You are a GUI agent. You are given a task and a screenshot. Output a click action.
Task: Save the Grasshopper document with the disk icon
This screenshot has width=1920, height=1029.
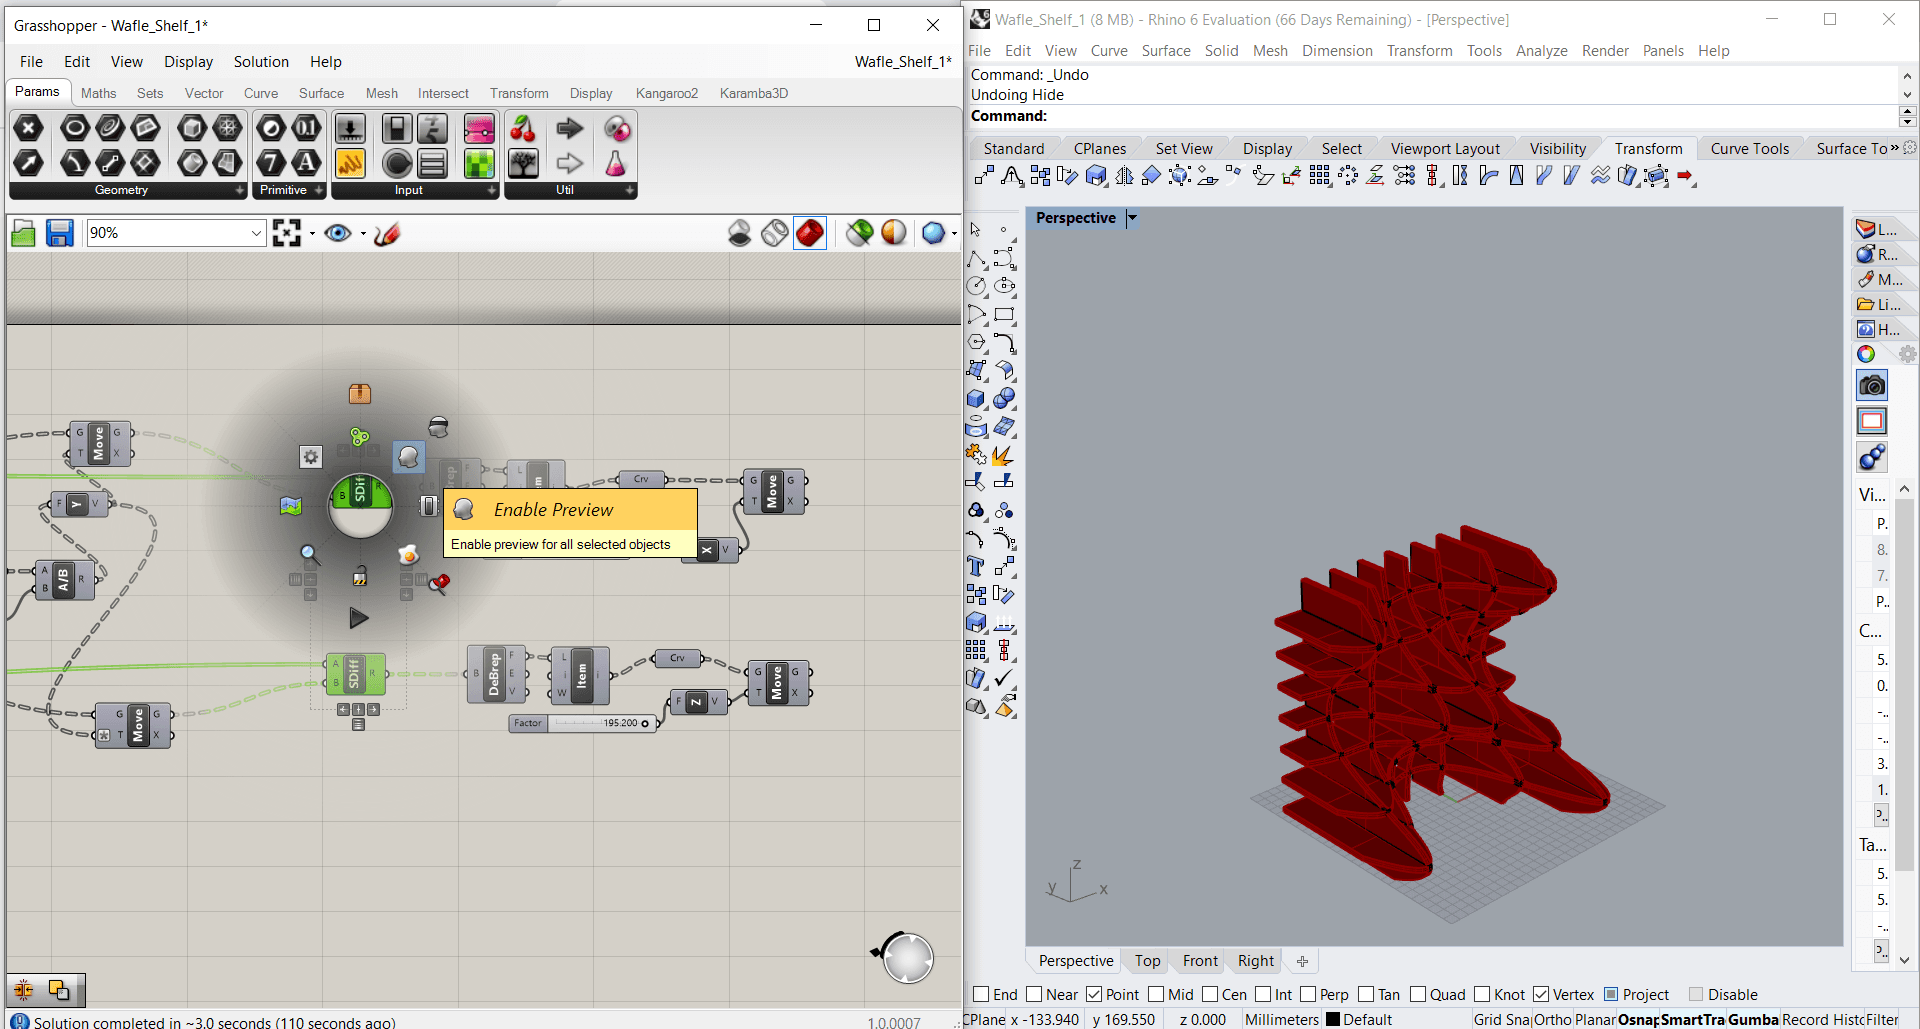60,233
